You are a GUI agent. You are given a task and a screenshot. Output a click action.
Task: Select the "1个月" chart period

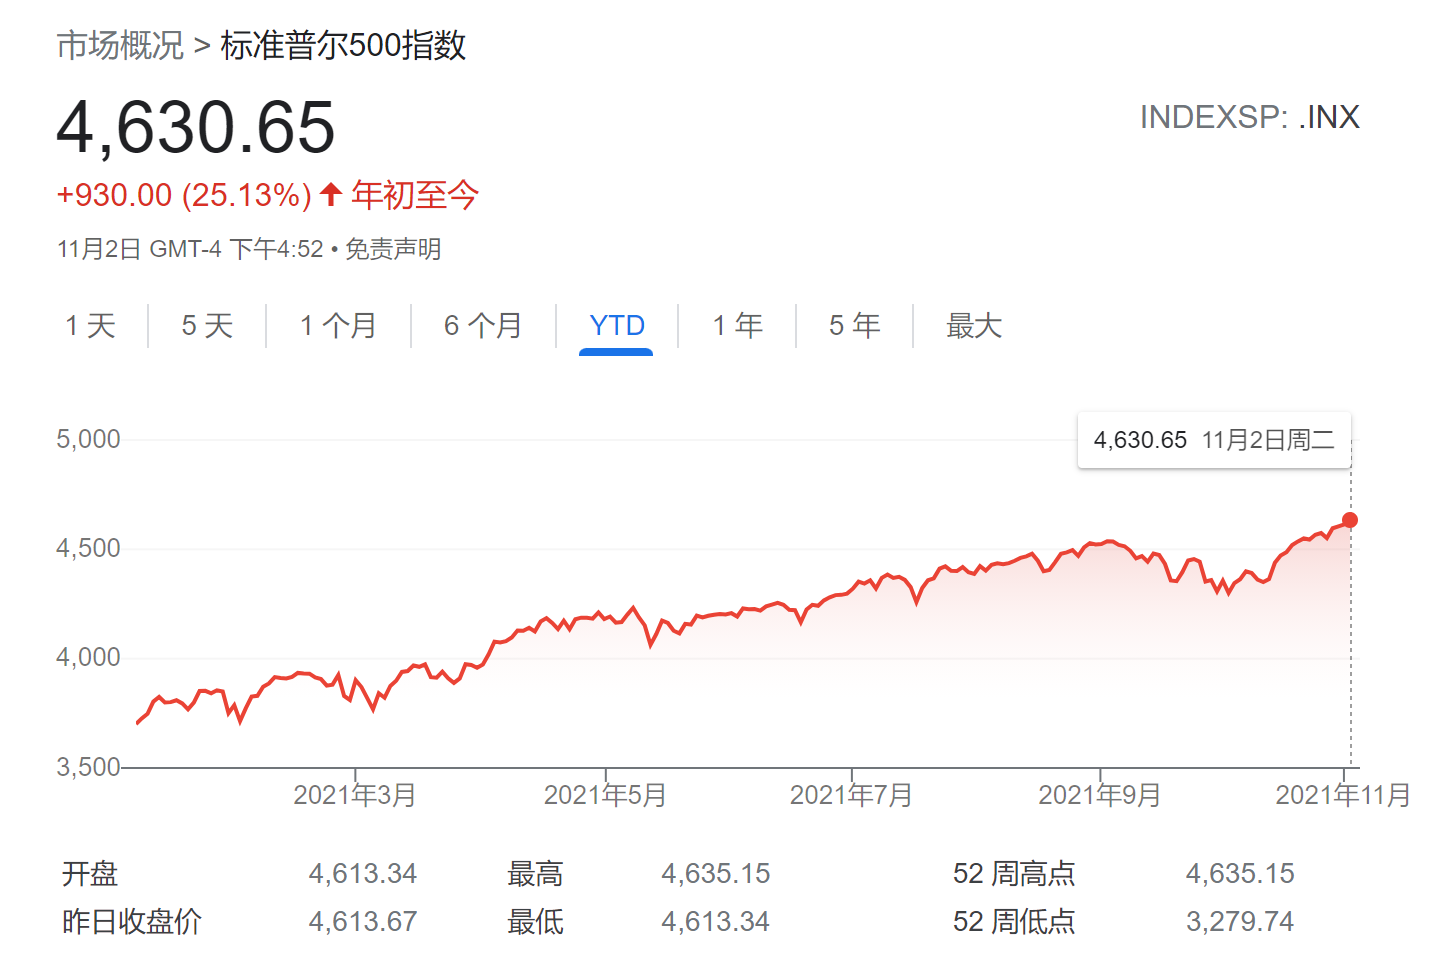click(x=338, y=326)
